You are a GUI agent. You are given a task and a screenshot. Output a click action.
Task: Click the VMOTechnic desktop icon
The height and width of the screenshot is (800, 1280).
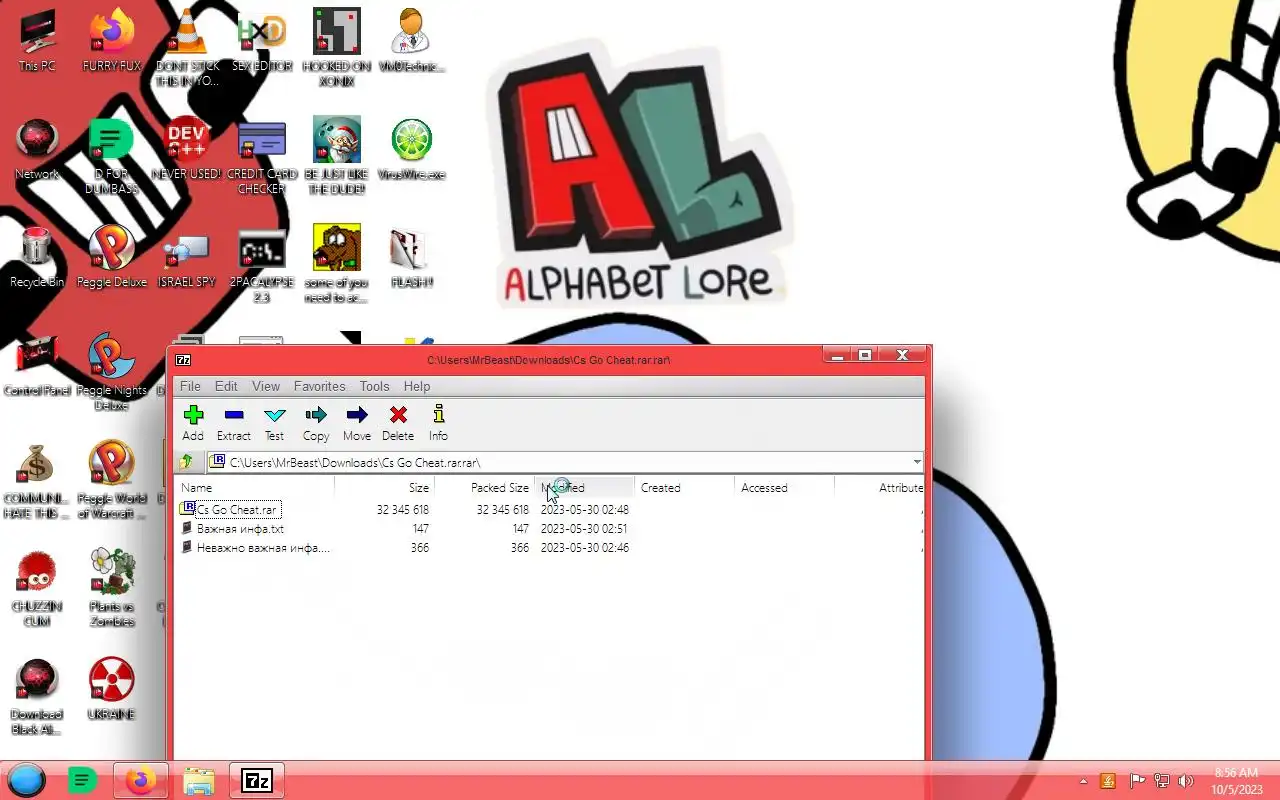click(411, 42)
